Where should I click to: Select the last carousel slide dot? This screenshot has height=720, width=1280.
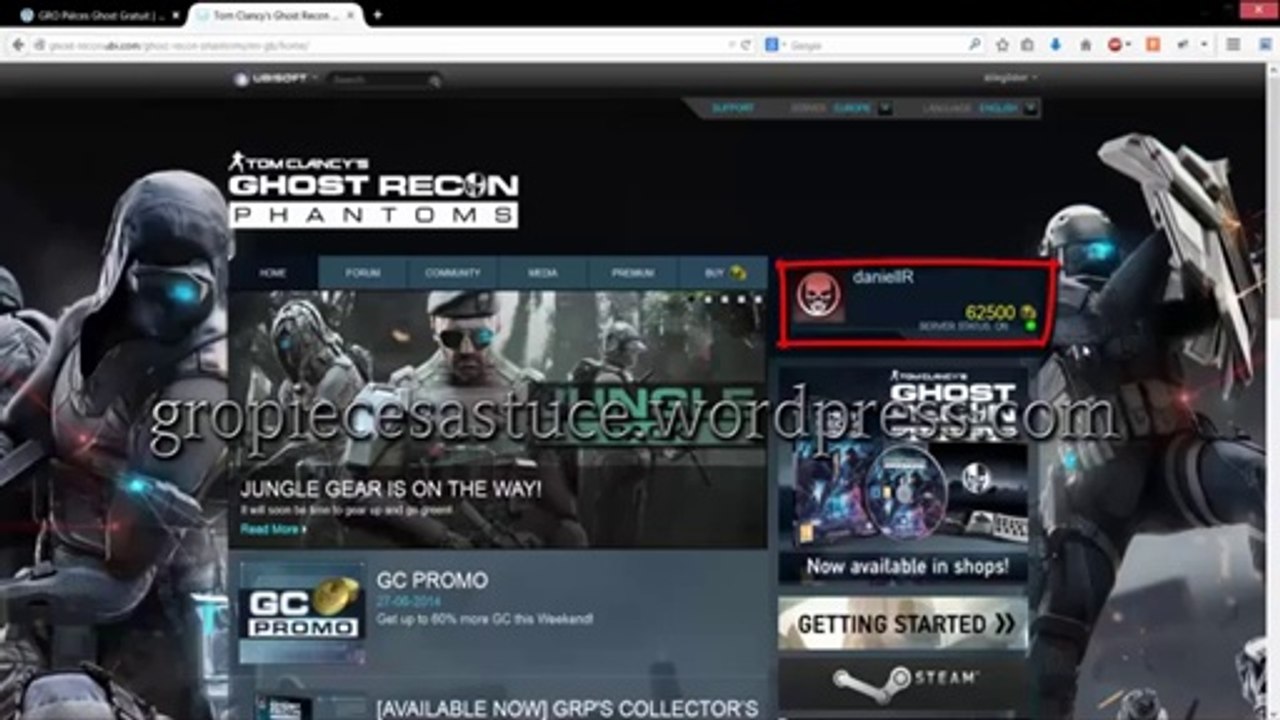757,298
